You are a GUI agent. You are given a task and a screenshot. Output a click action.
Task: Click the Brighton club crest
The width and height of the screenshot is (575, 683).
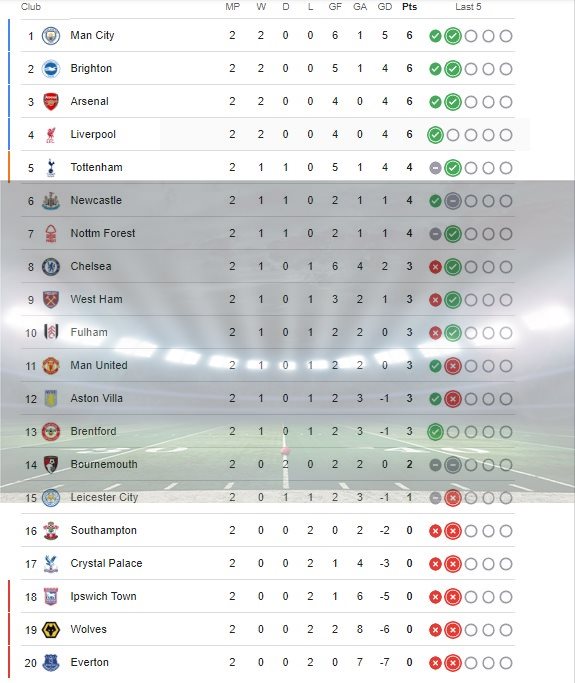coord(51,69)
